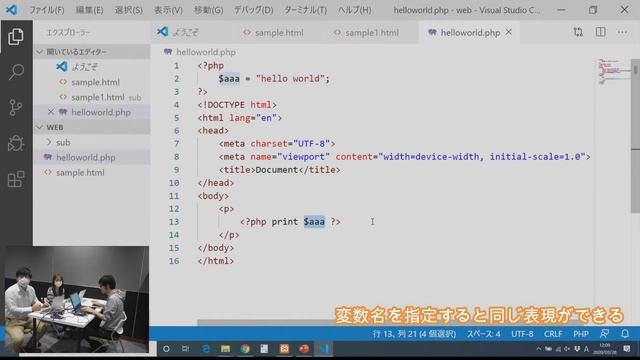Viewport: 640px width, 360px height.
Task: Collapse the 開いているエディター section
Action: 91,51
